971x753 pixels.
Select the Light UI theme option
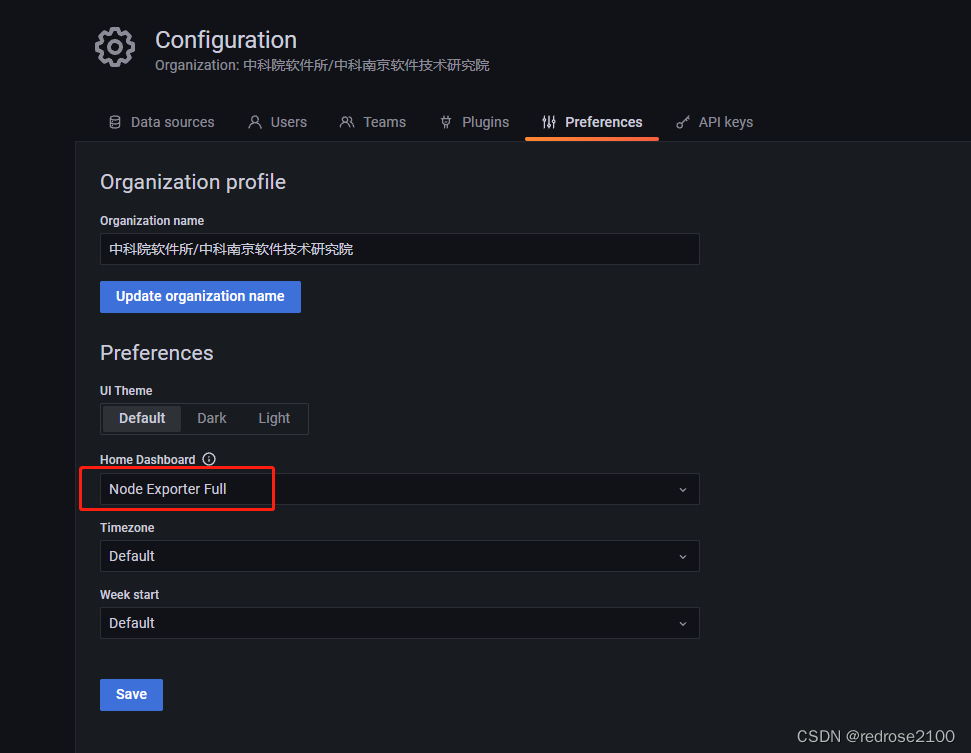(274, 418)
